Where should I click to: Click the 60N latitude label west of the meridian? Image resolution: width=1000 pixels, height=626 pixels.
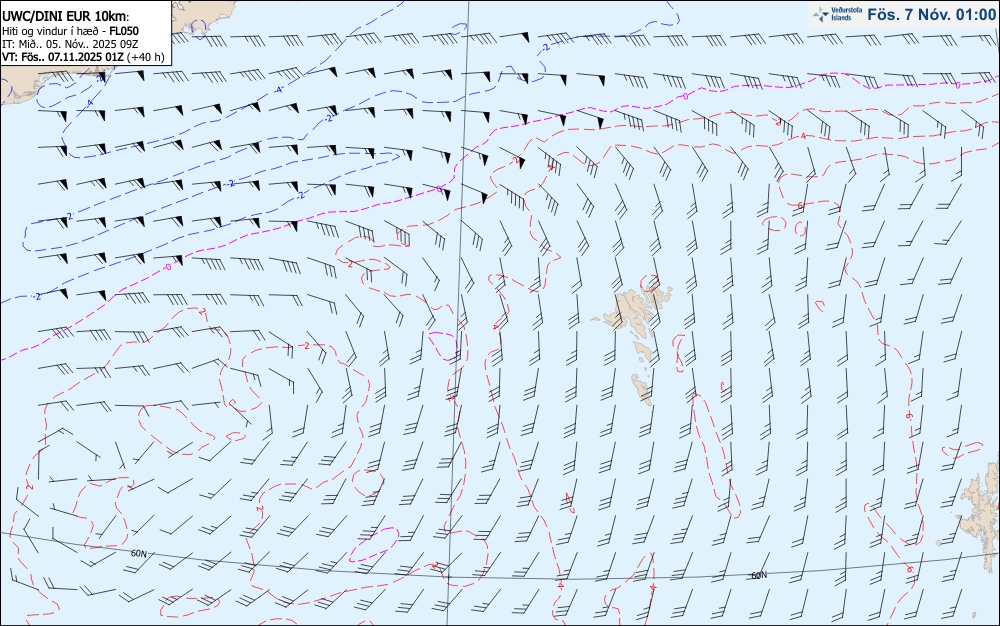(138, 553)
